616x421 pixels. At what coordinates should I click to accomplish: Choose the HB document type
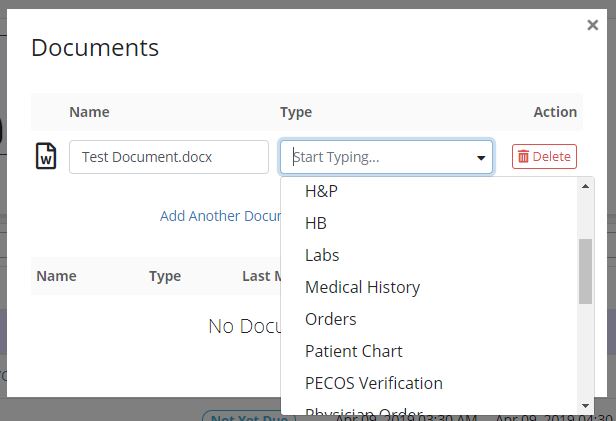[x=316, y=223]
